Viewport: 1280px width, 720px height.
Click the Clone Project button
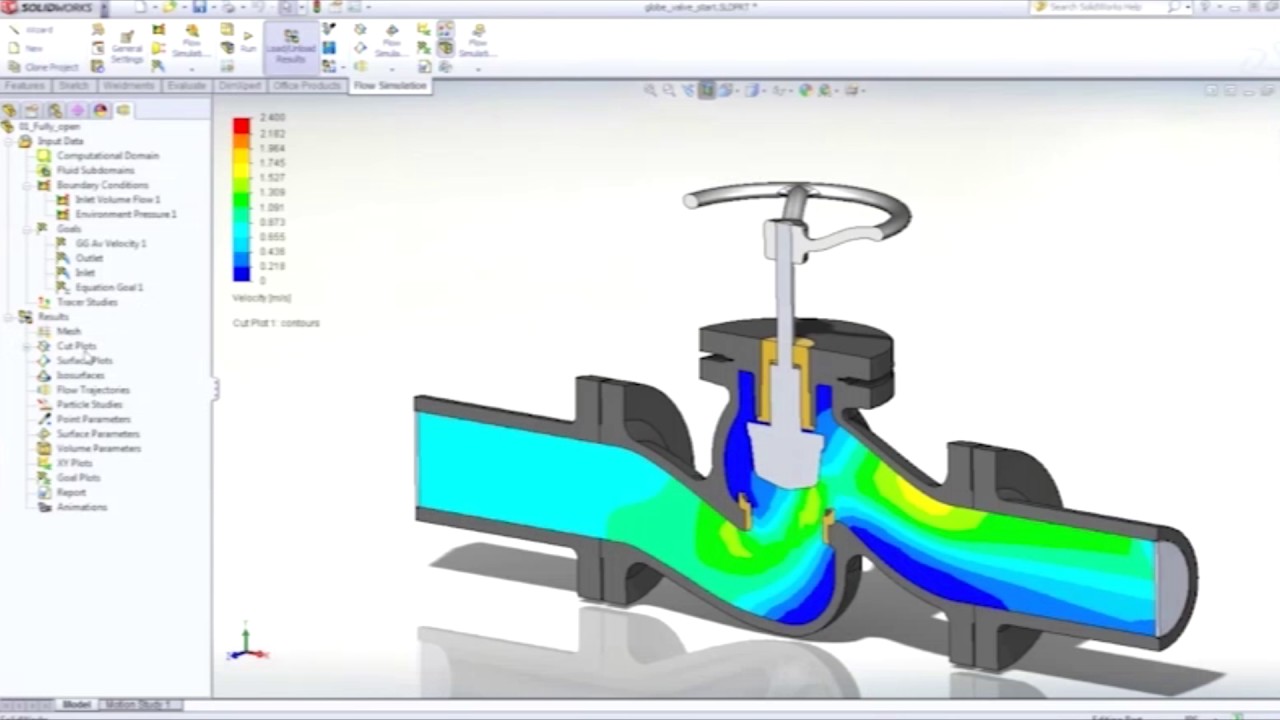[x=44, y=67]
